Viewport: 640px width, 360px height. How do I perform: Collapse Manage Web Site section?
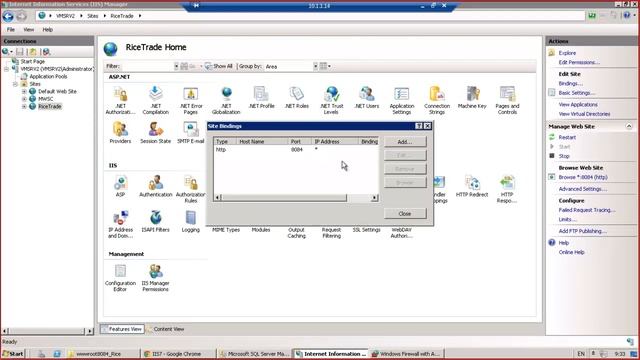pos(629,127)
